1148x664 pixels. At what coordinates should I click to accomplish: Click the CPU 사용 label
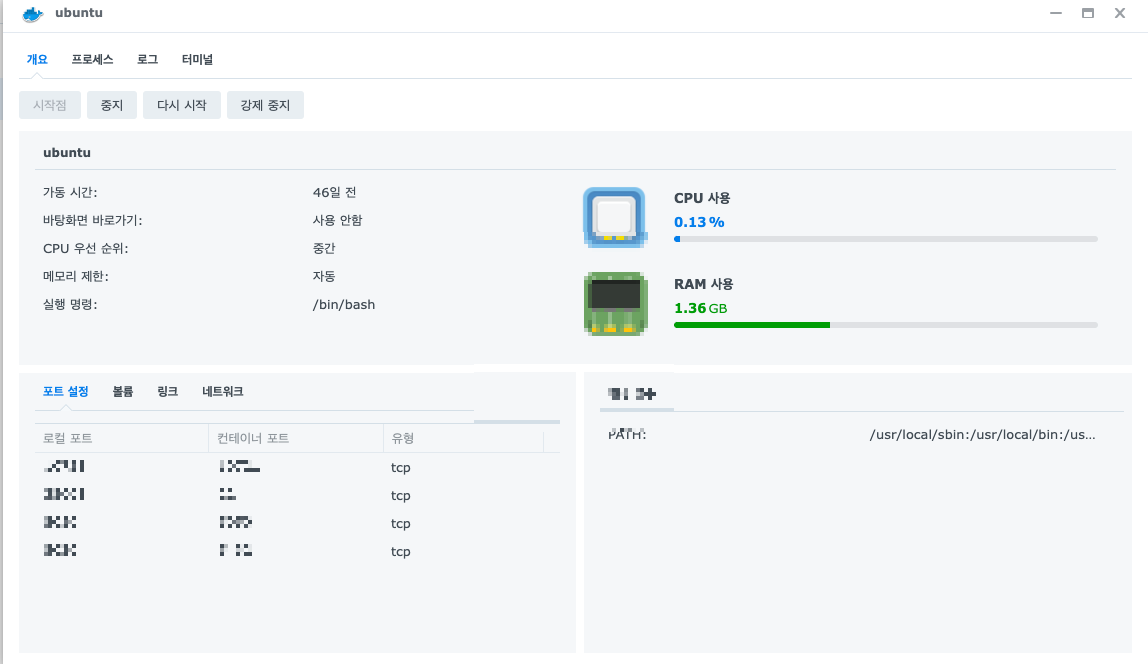702,198
